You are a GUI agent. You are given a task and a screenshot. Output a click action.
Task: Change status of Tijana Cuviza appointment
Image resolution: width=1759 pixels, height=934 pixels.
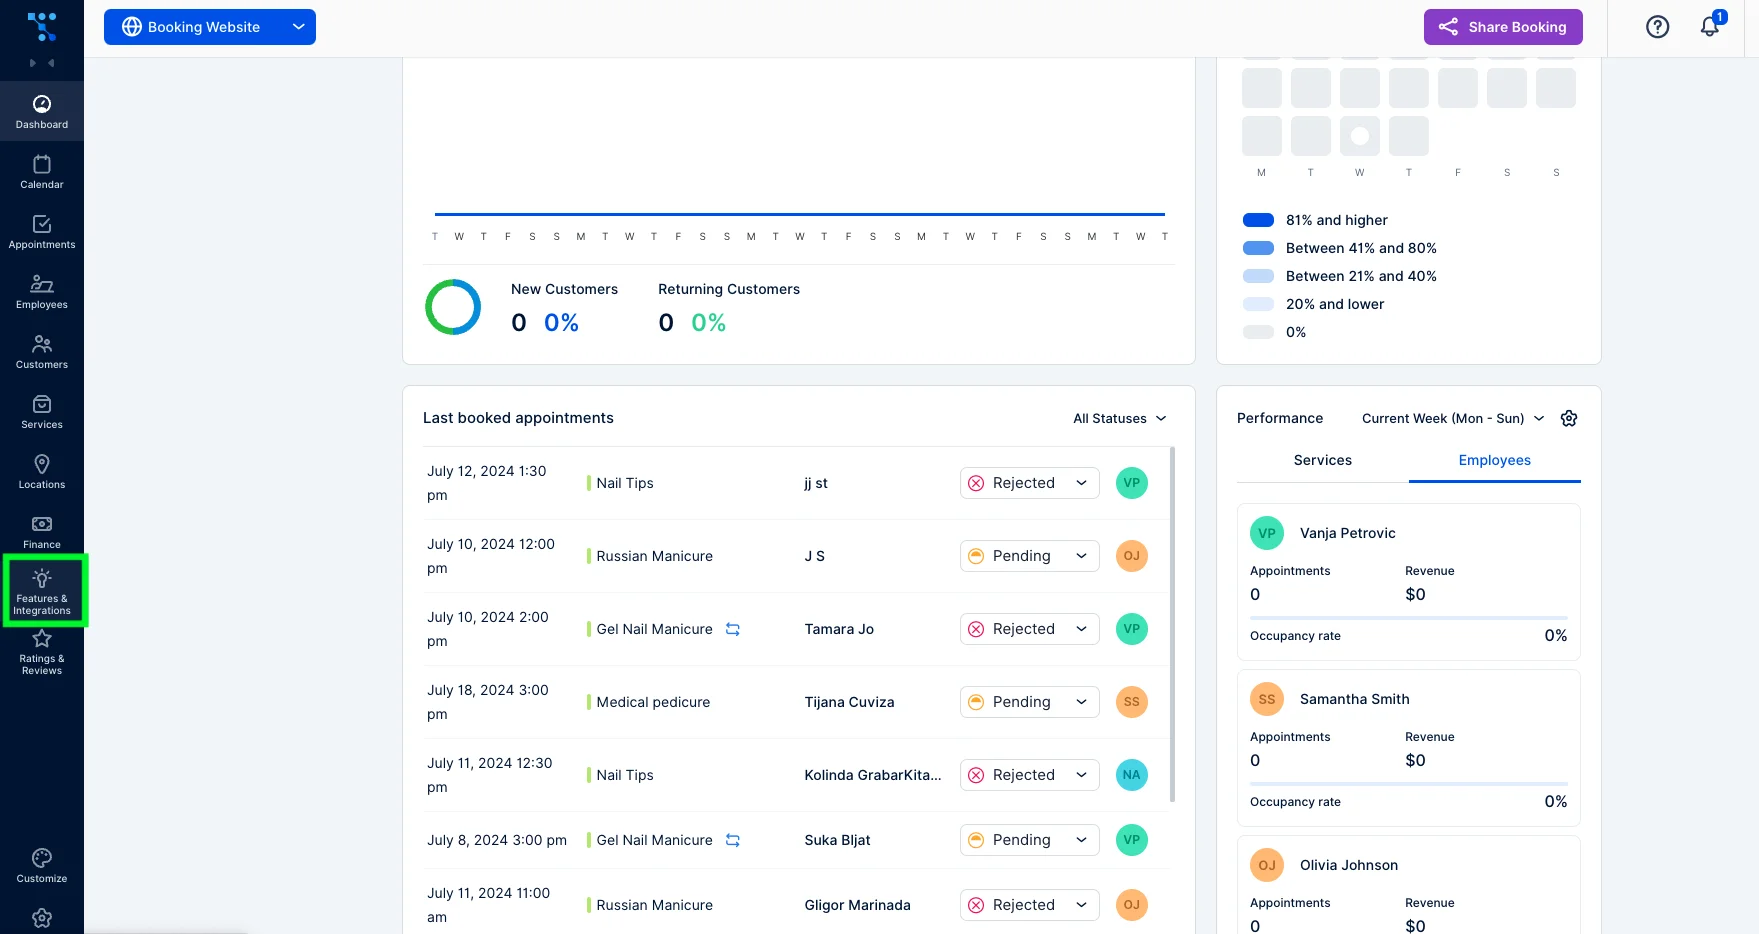(x=1030, y=702)
